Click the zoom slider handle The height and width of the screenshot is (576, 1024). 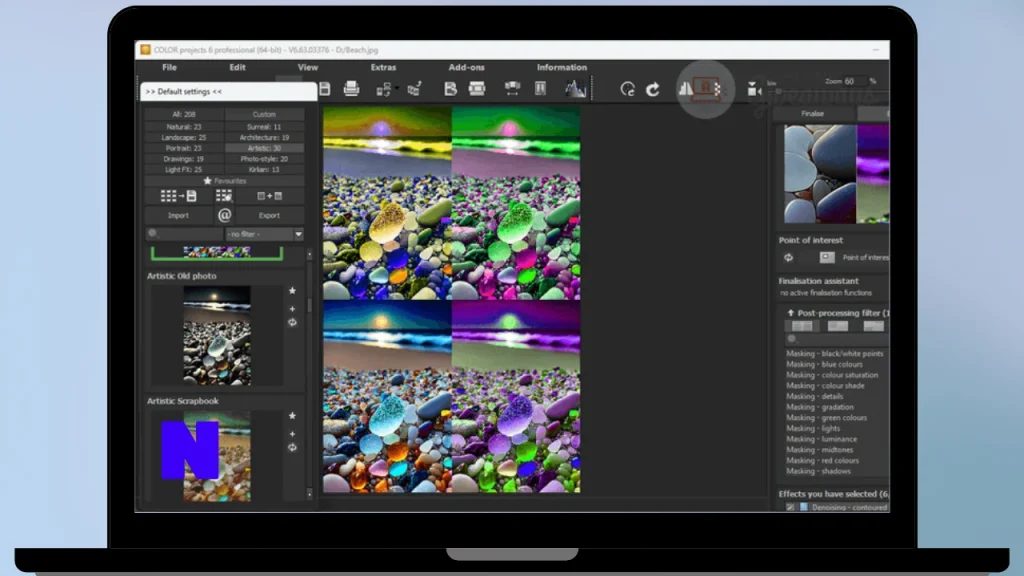click(779, 92)
